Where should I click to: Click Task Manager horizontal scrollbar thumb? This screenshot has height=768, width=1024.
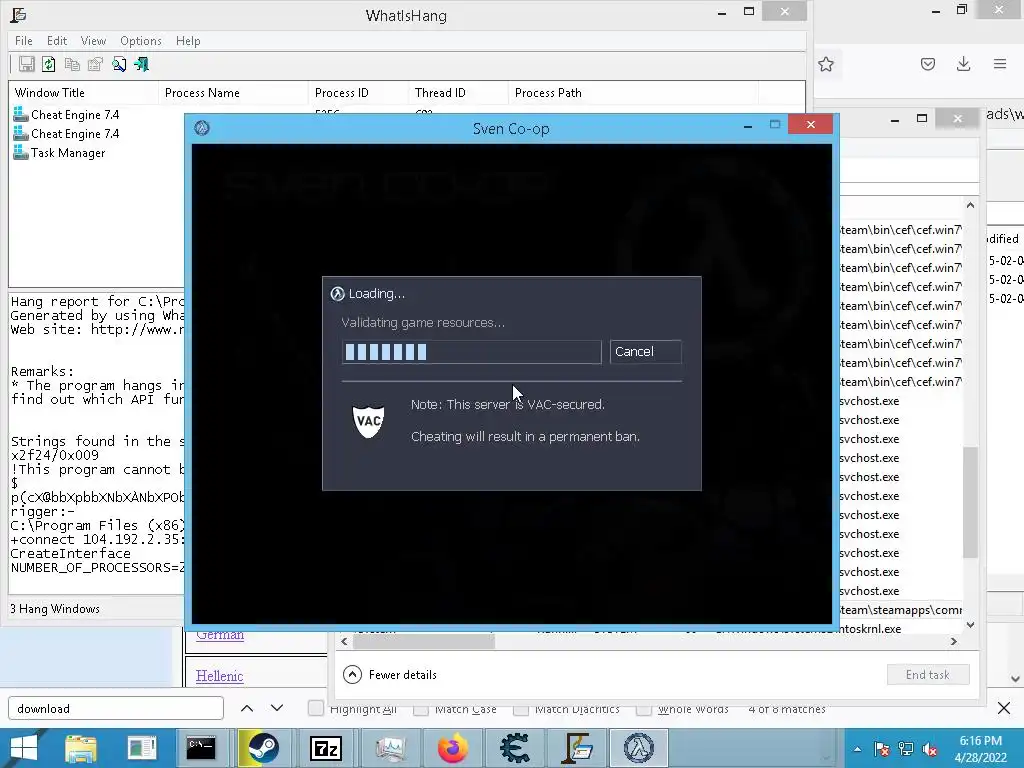coord(424,641)
